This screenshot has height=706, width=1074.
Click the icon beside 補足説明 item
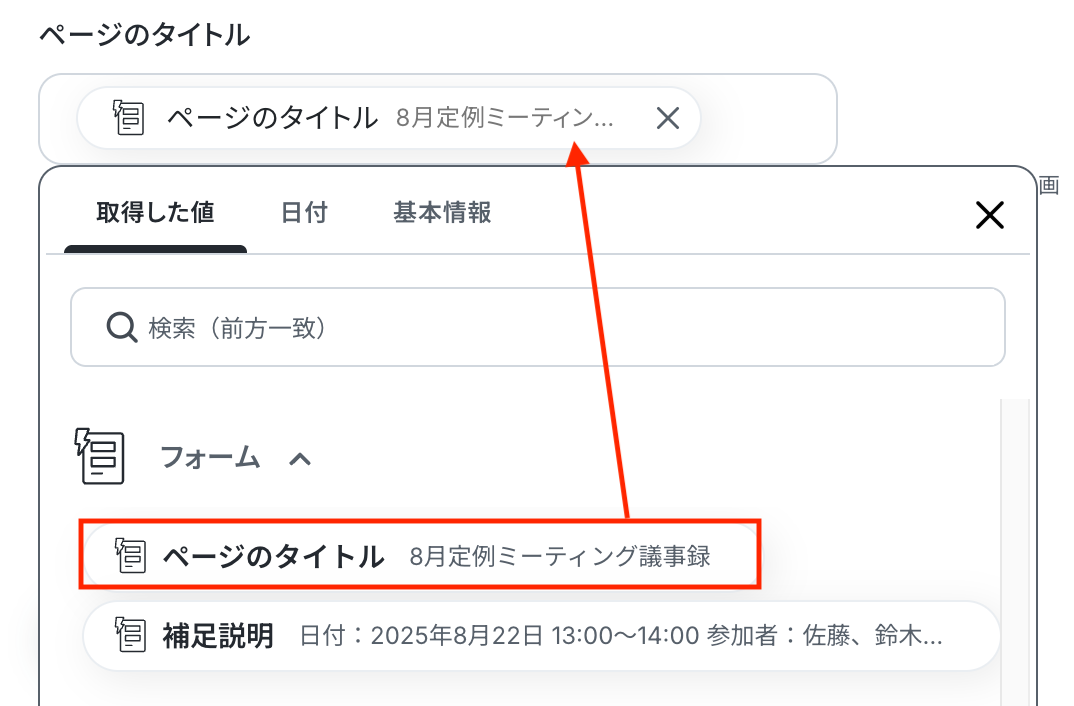point(130,635)
